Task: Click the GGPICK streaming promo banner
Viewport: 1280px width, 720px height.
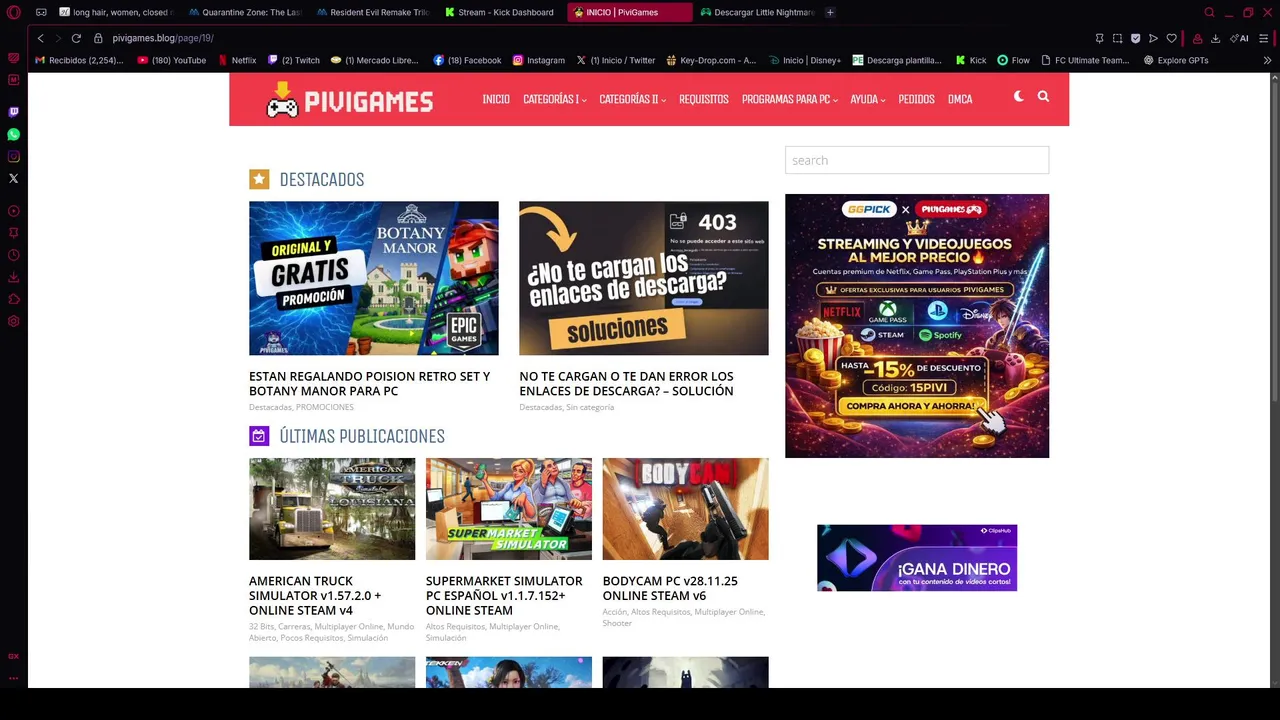Action: pos(917,326)
